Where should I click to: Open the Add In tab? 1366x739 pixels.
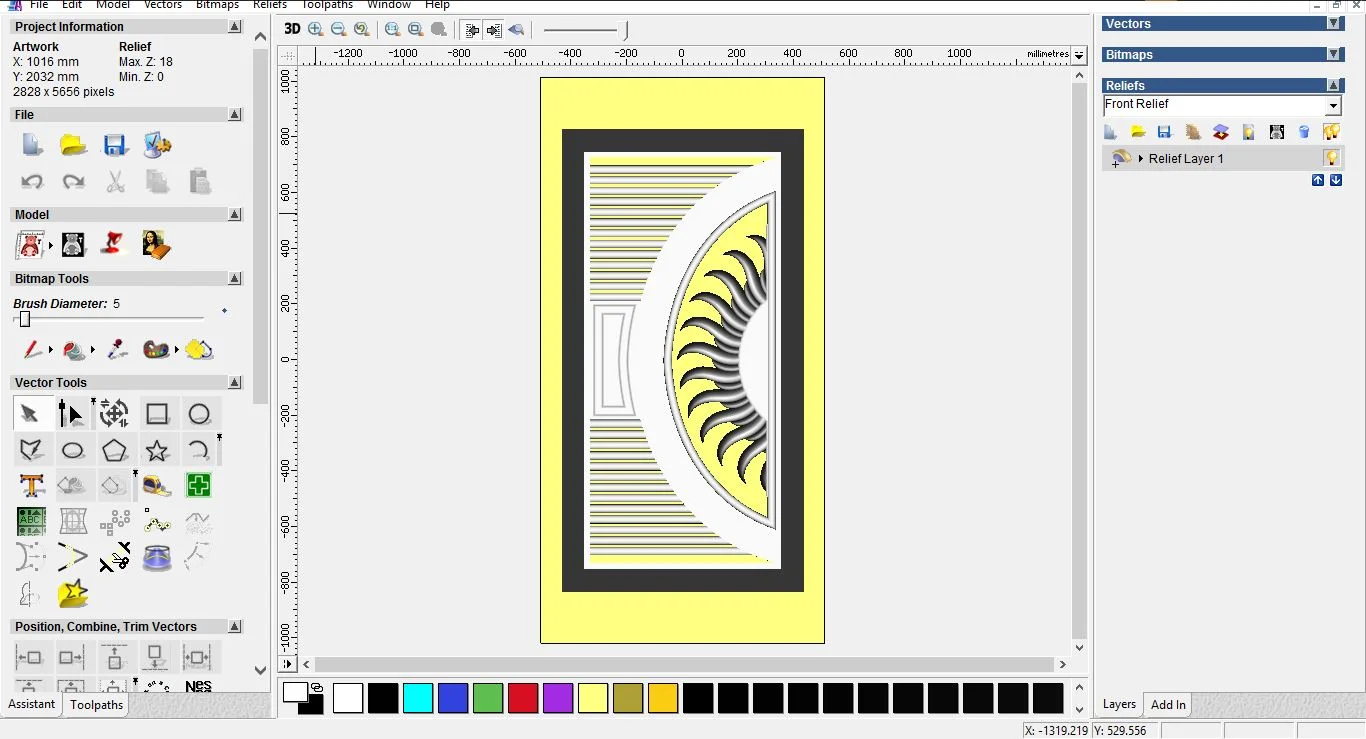click(1168, 705)
